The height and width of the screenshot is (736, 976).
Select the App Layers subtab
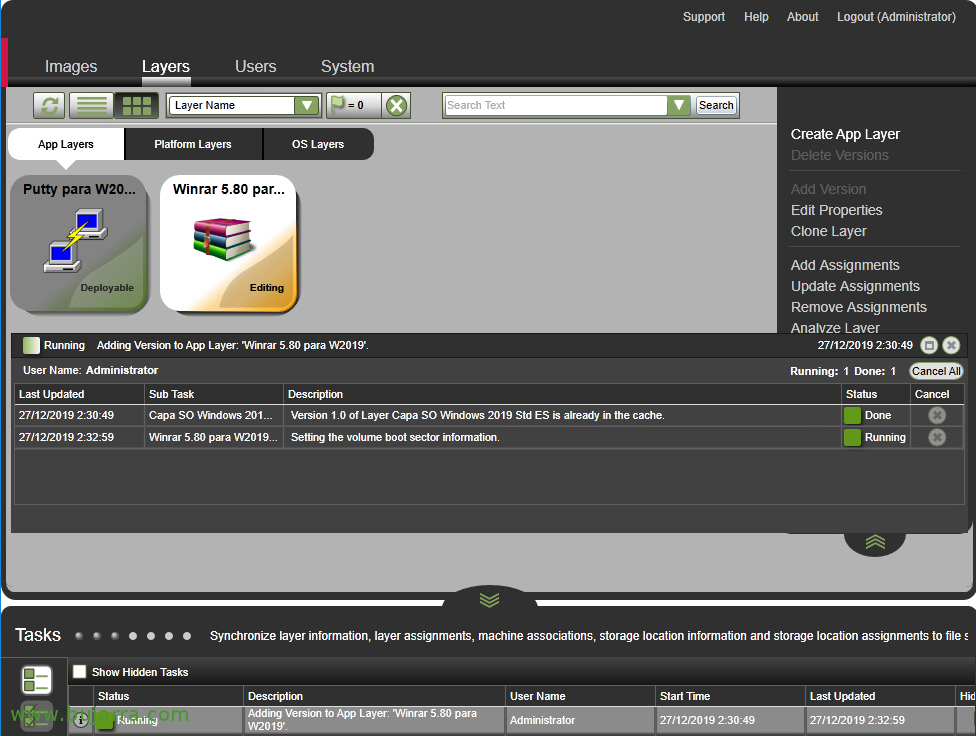click(x=66, y=144)
